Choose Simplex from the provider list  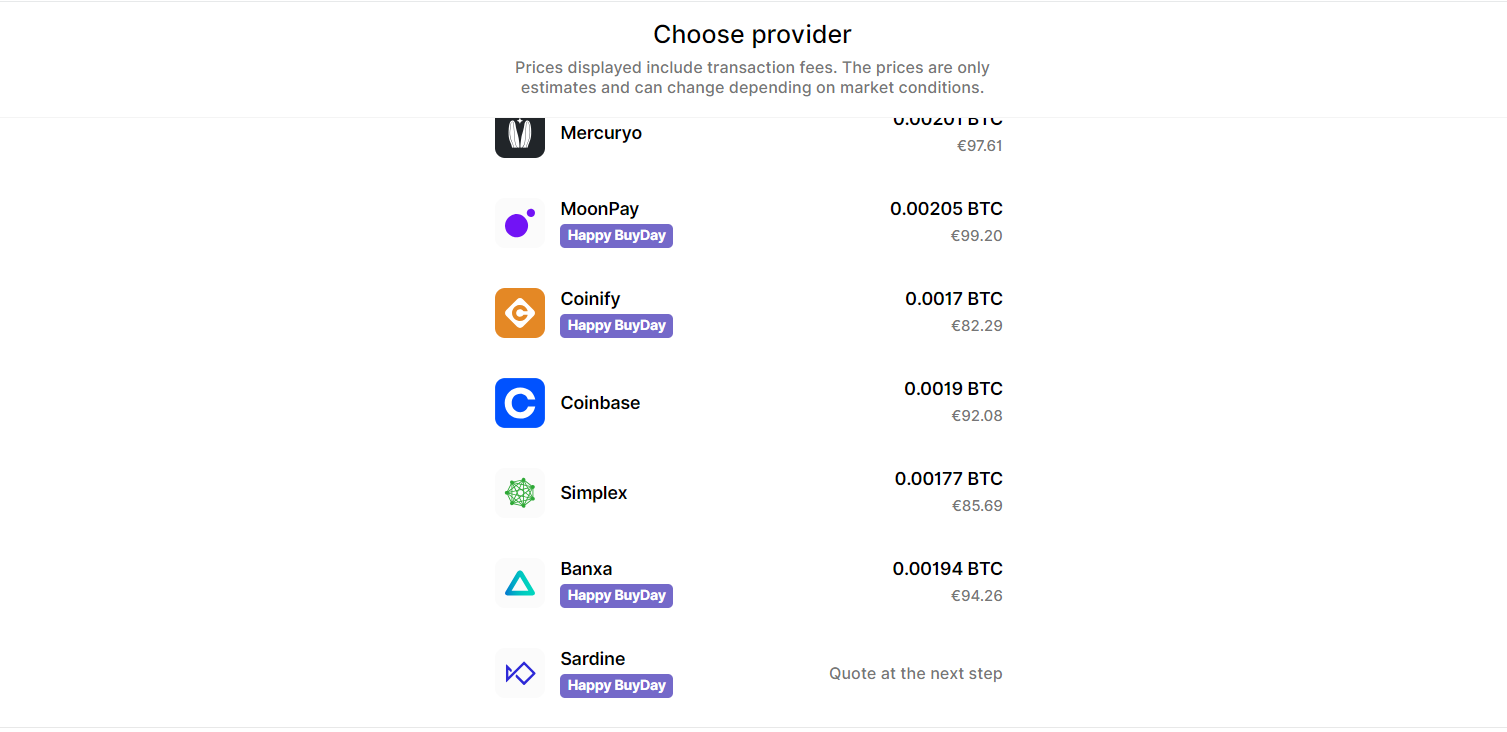594,493
